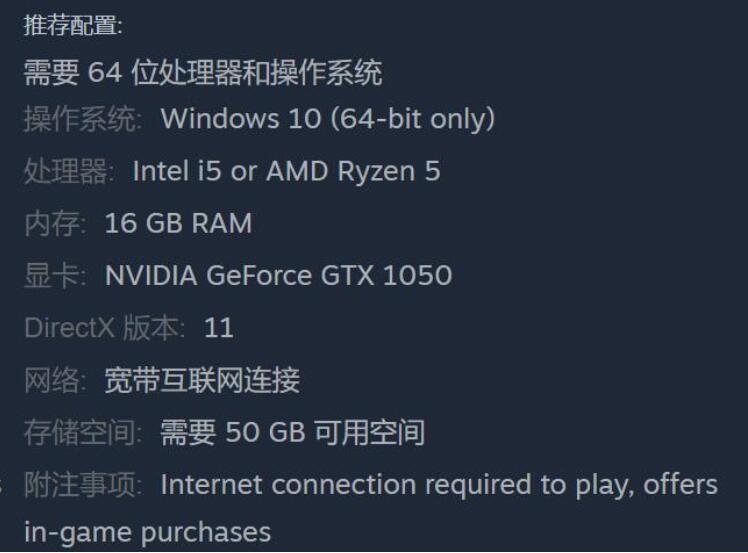Click the 存储空间 label

pos(82,432)
